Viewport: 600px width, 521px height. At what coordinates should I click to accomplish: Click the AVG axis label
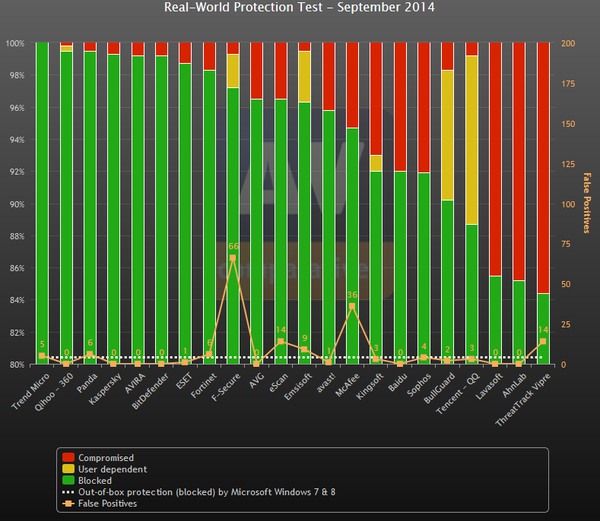pyautogui.click(x=257, y=381)
